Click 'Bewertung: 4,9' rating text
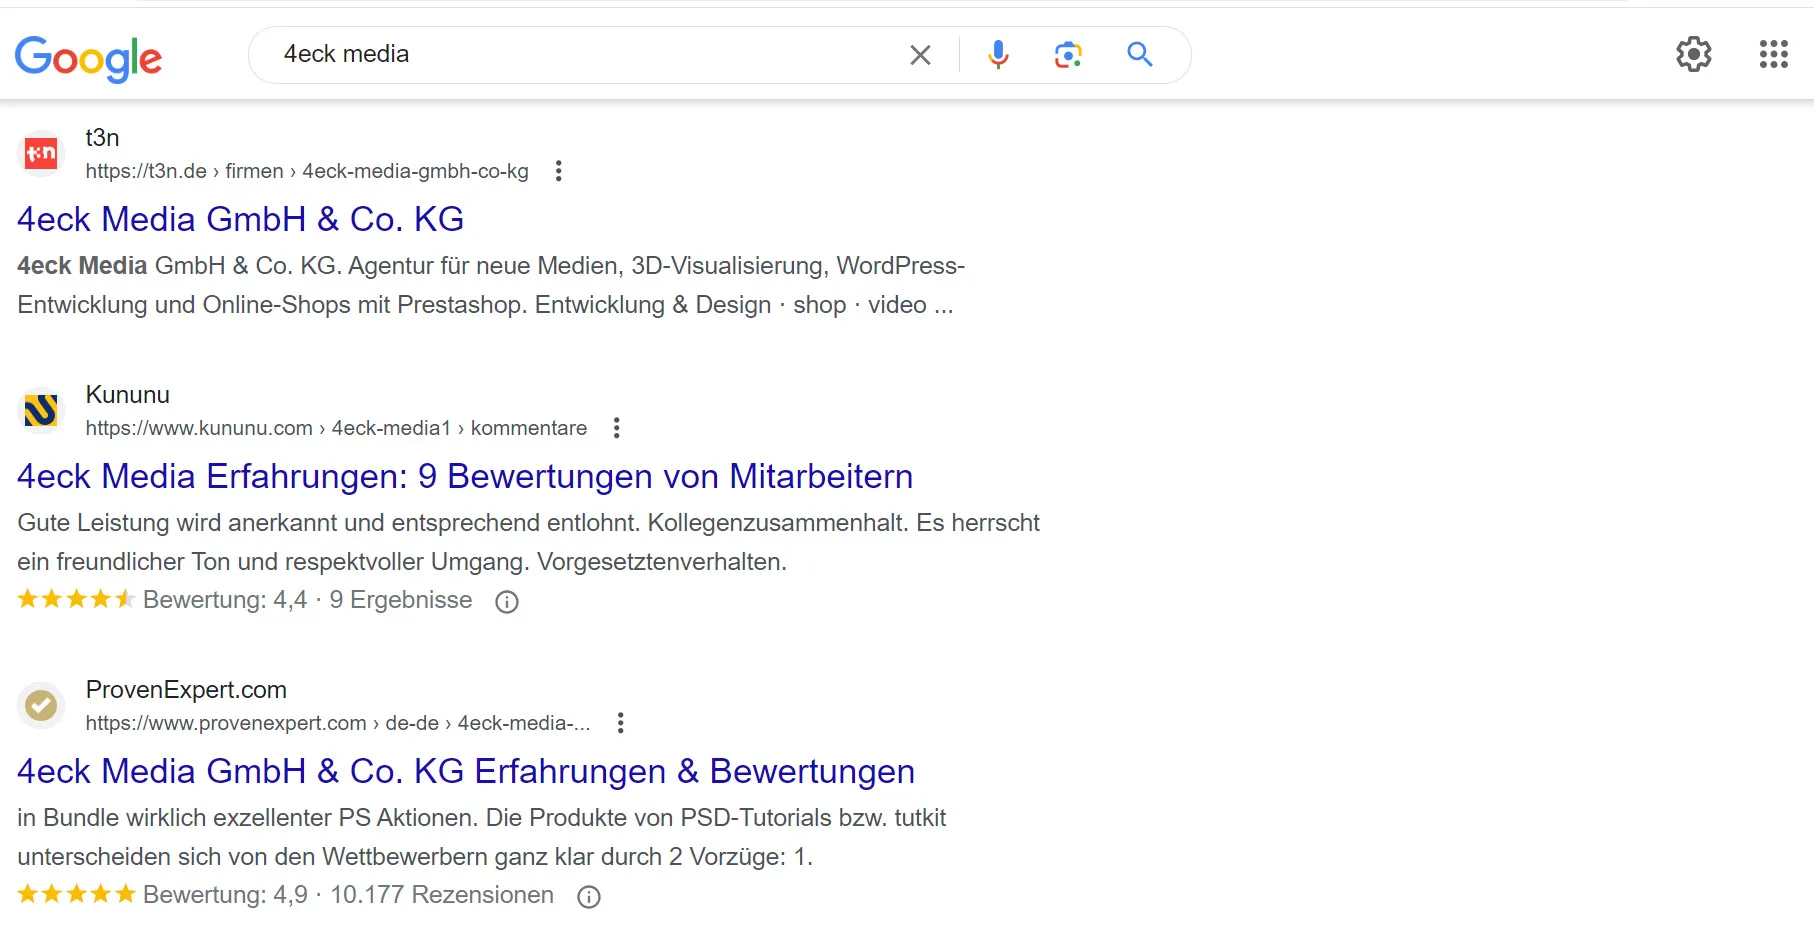Viewport: 1814px width, 931px height. pos(225,895)
